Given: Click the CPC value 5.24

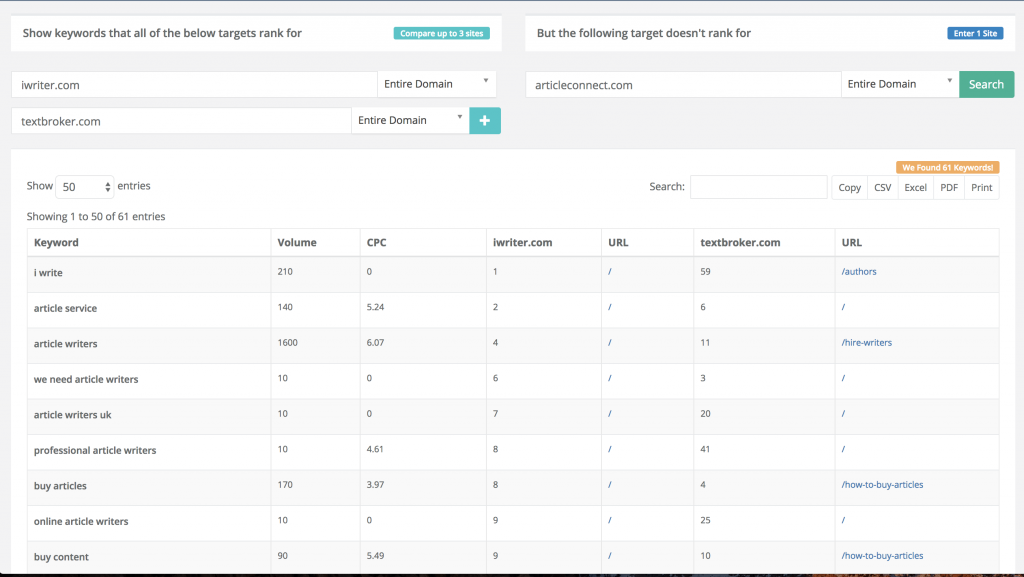Looking at the screenshot, I should [376, 307].
